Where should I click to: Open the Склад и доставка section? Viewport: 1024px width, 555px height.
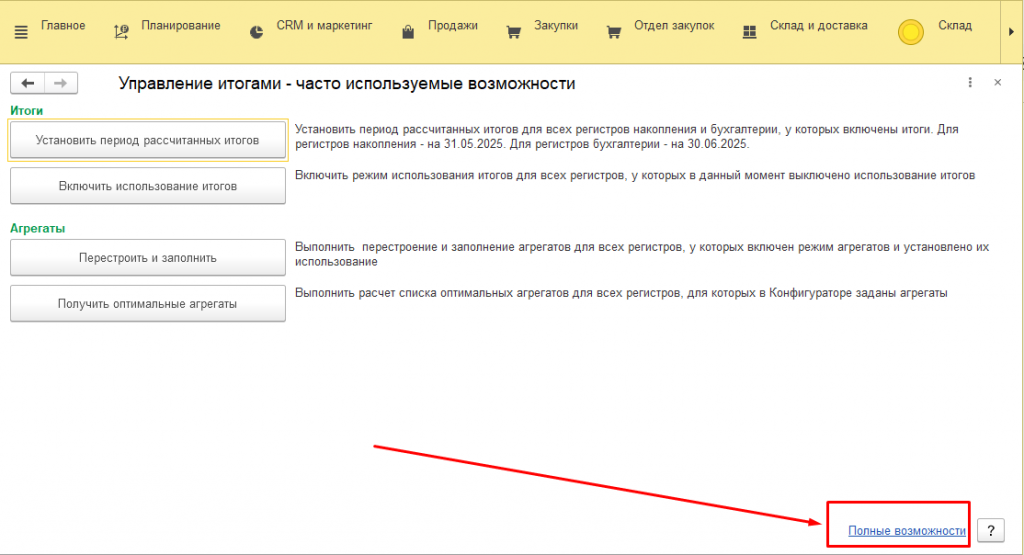click(818, 25)
